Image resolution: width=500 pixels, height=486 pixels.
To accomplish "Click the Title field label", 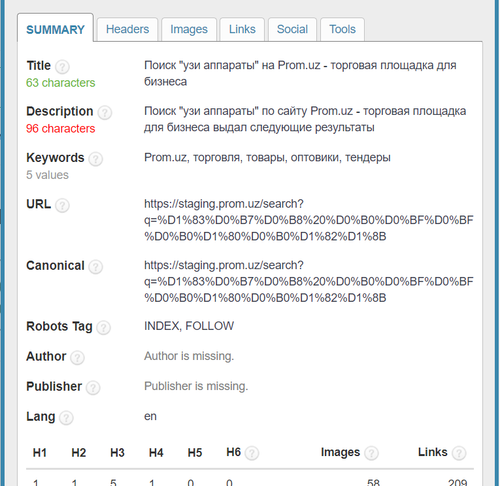I will (x=39, y=65).
